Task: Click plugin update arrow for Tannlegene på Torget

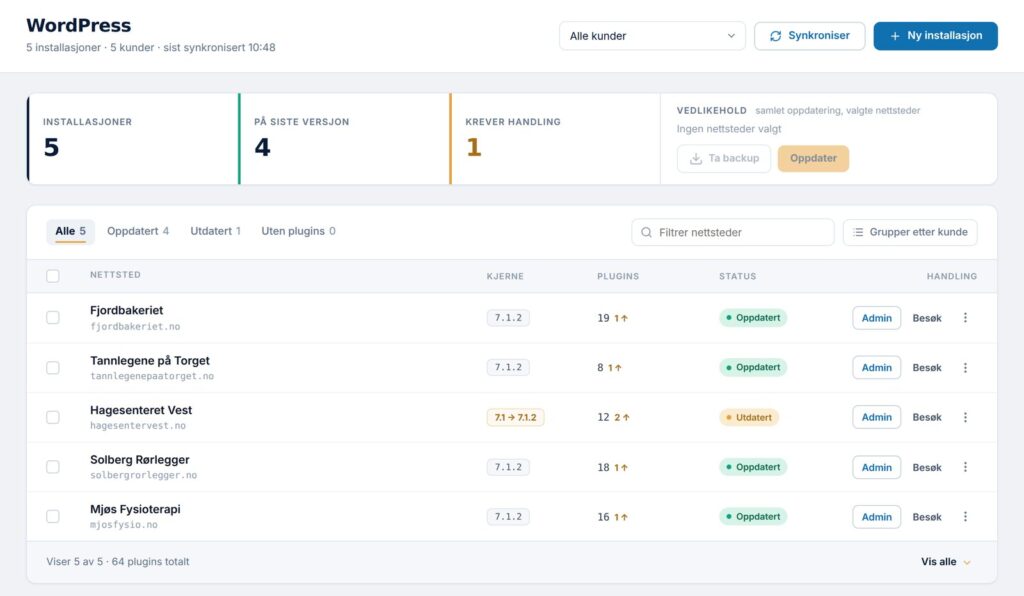Action: click(x=618, y=368)
